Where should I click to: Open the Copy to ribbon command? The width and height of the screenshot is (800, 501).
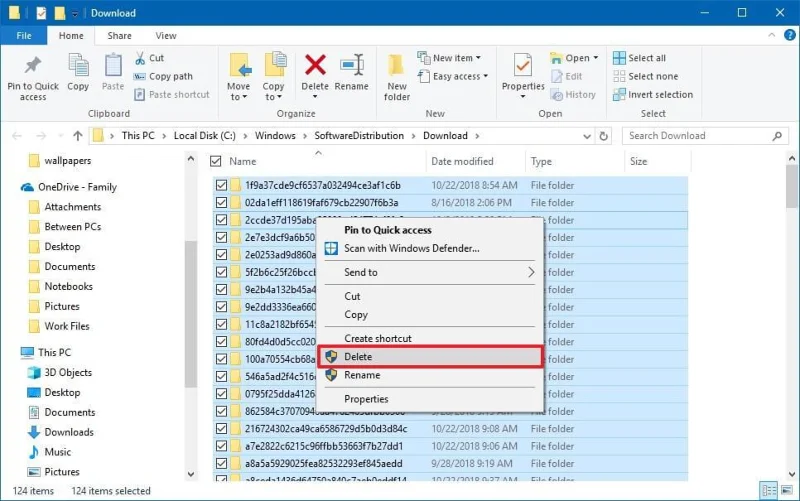[x=274, y=77]
